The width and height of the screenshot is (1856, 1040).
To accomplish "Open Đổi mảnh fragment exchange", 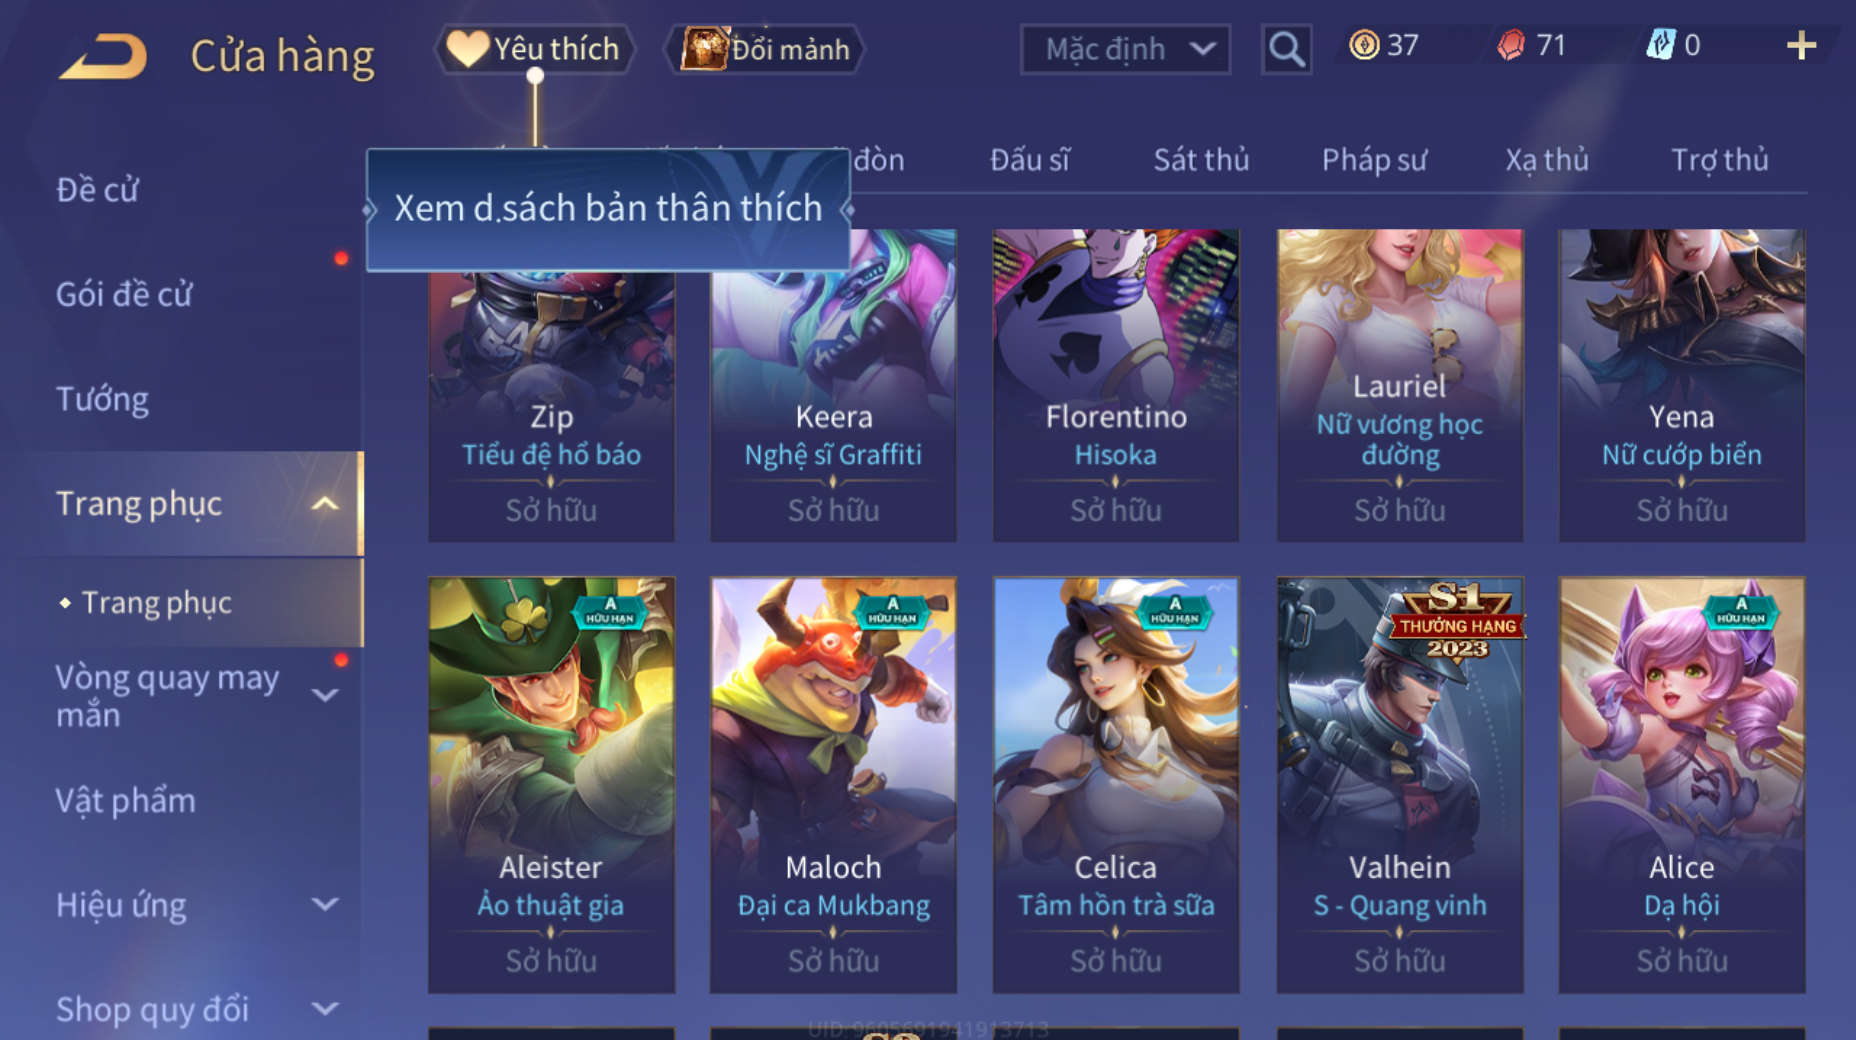I will (765, 49).
